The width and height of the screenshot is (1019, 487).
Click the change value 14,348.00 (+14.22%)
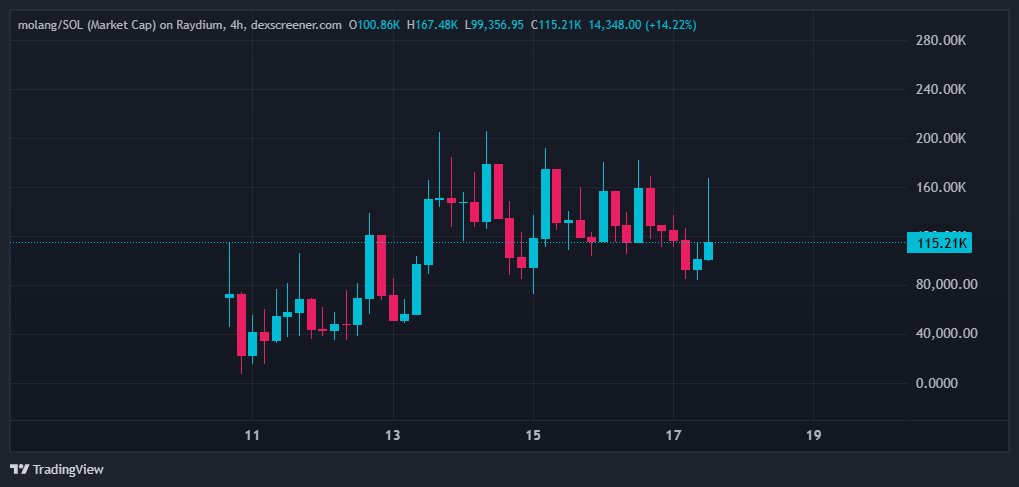(x=642, y=25)
